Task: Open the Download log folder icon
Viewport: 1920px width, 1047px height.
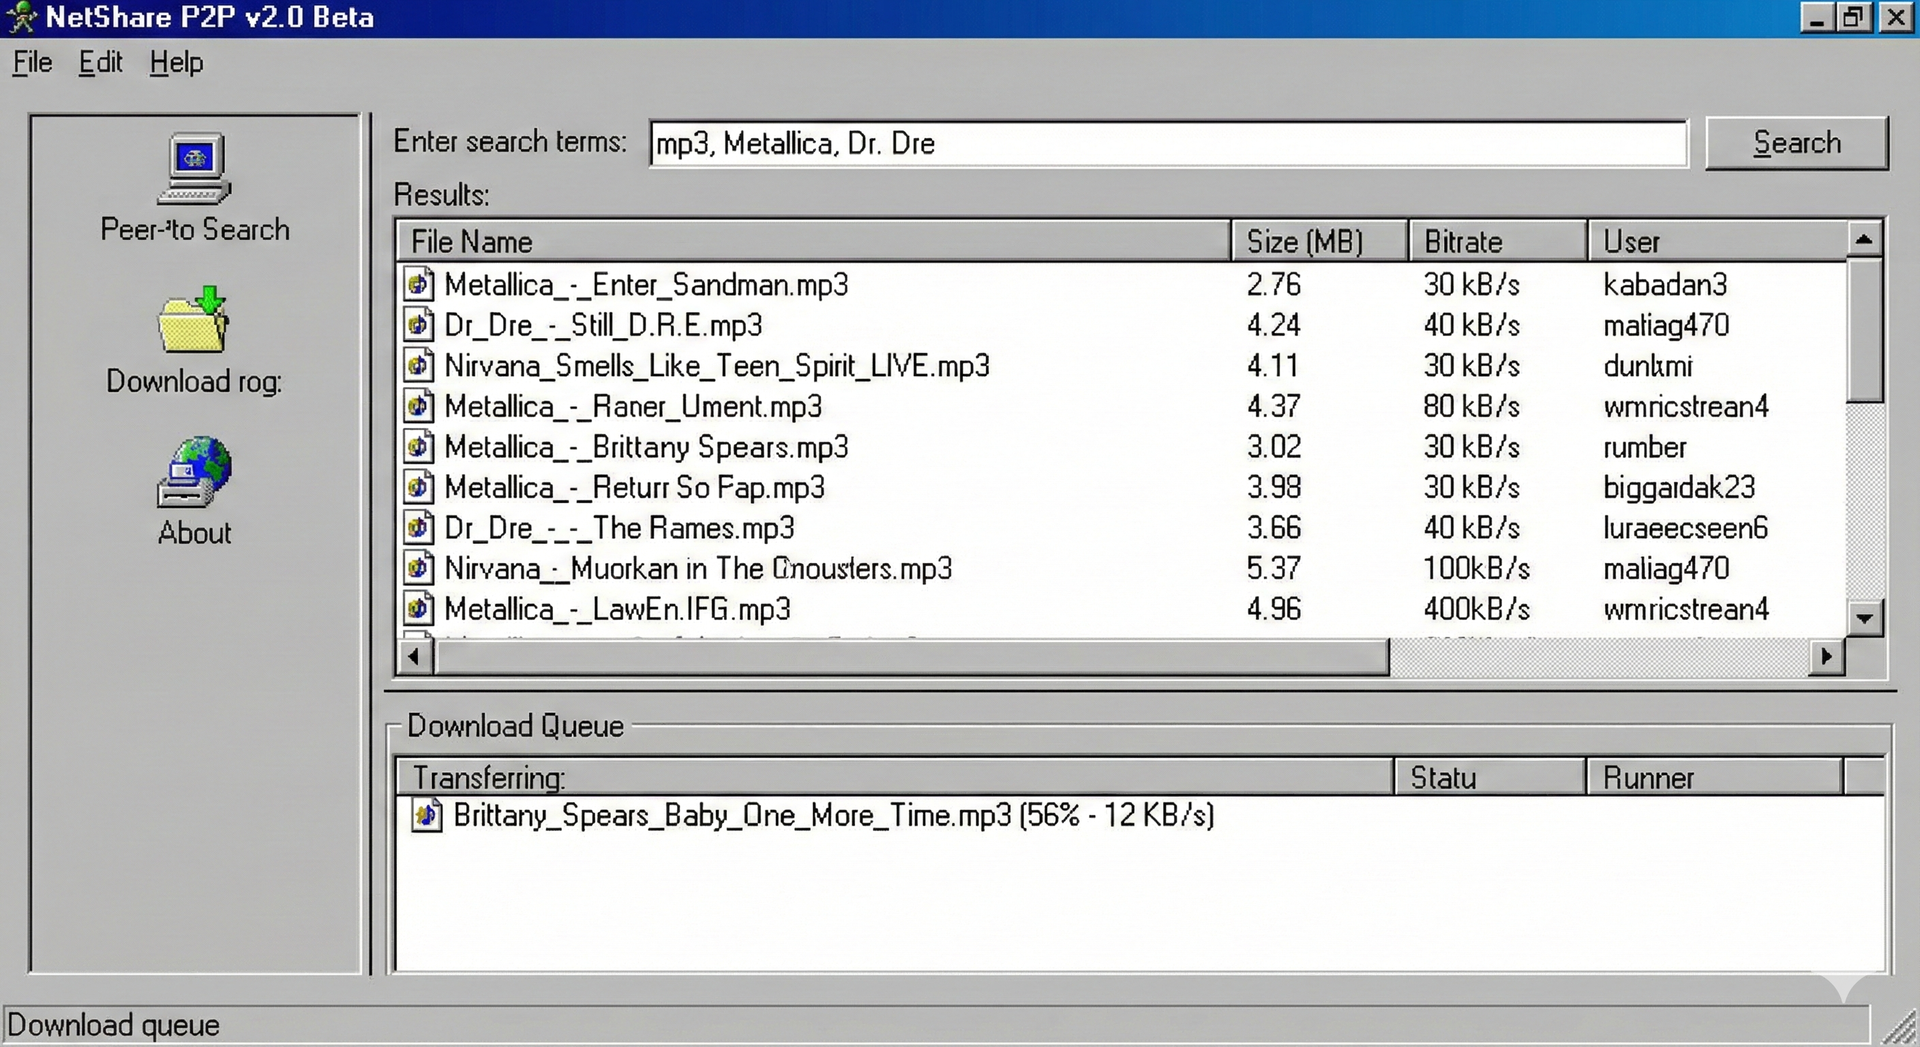Action: (194, 320)
